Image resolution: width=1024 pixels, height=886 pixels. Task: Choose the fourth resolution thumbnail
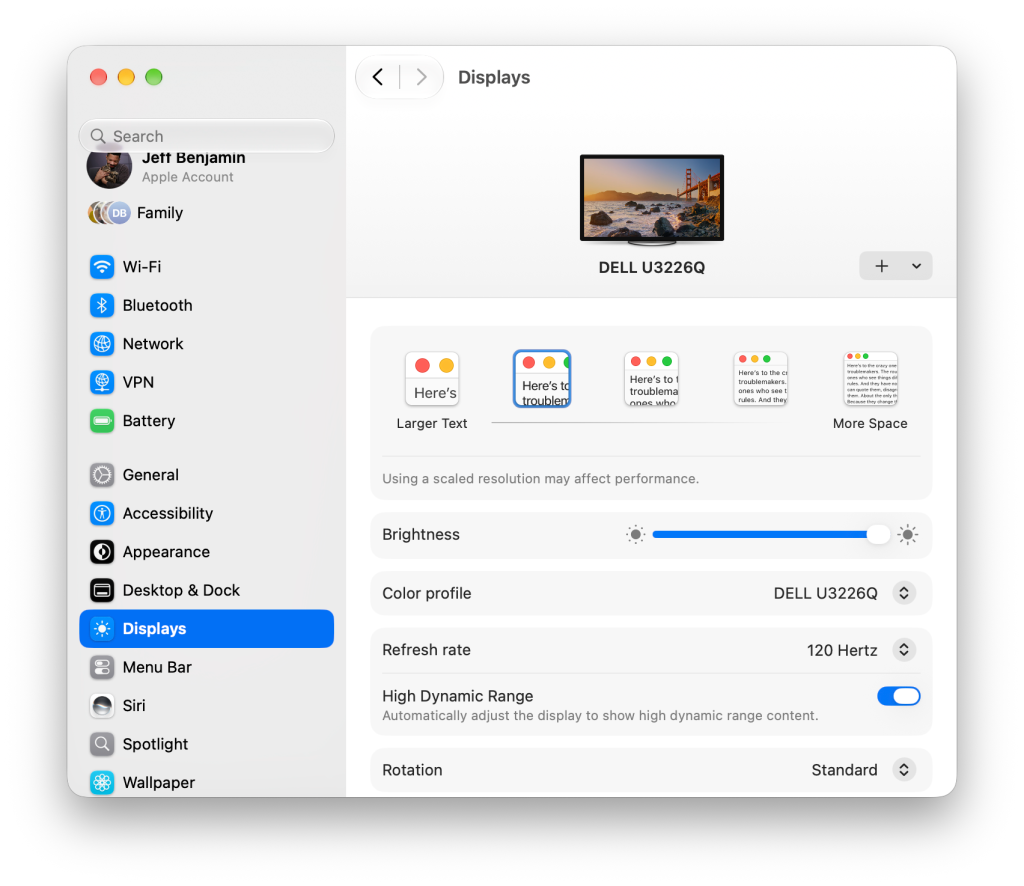[x=761, y=379]
